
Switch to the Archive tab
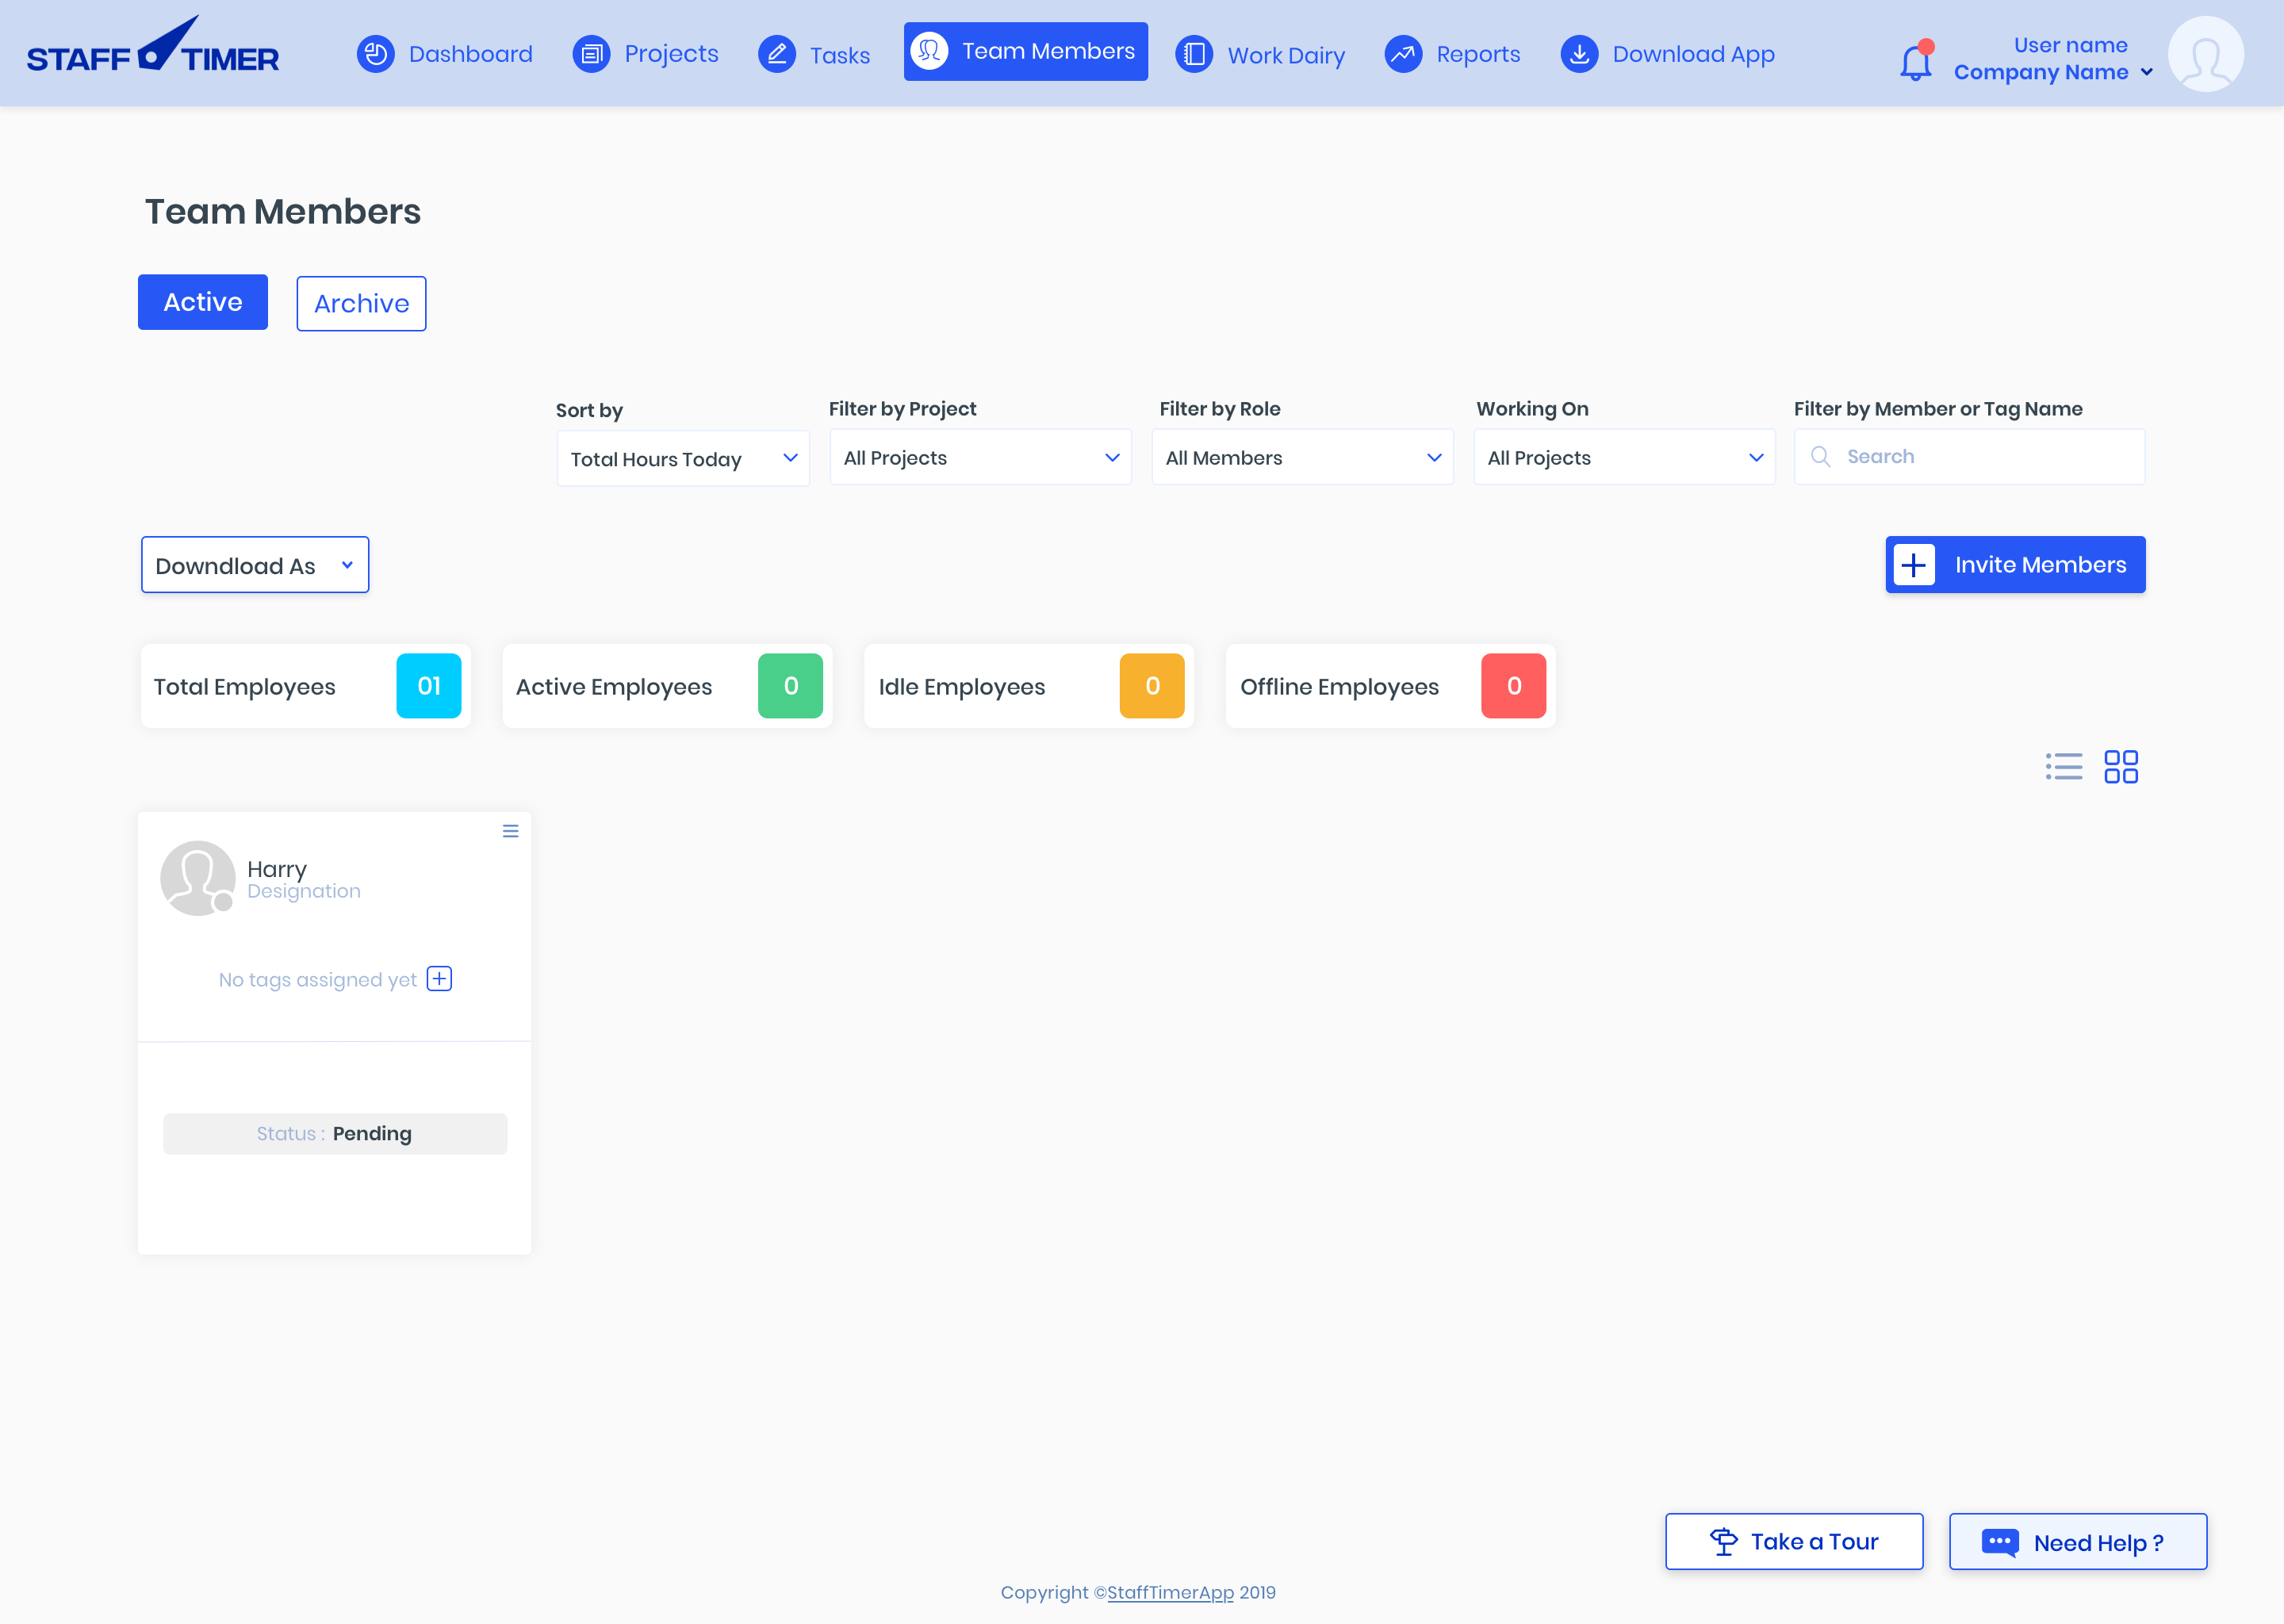pyautogui.click(x=361, y=303)
